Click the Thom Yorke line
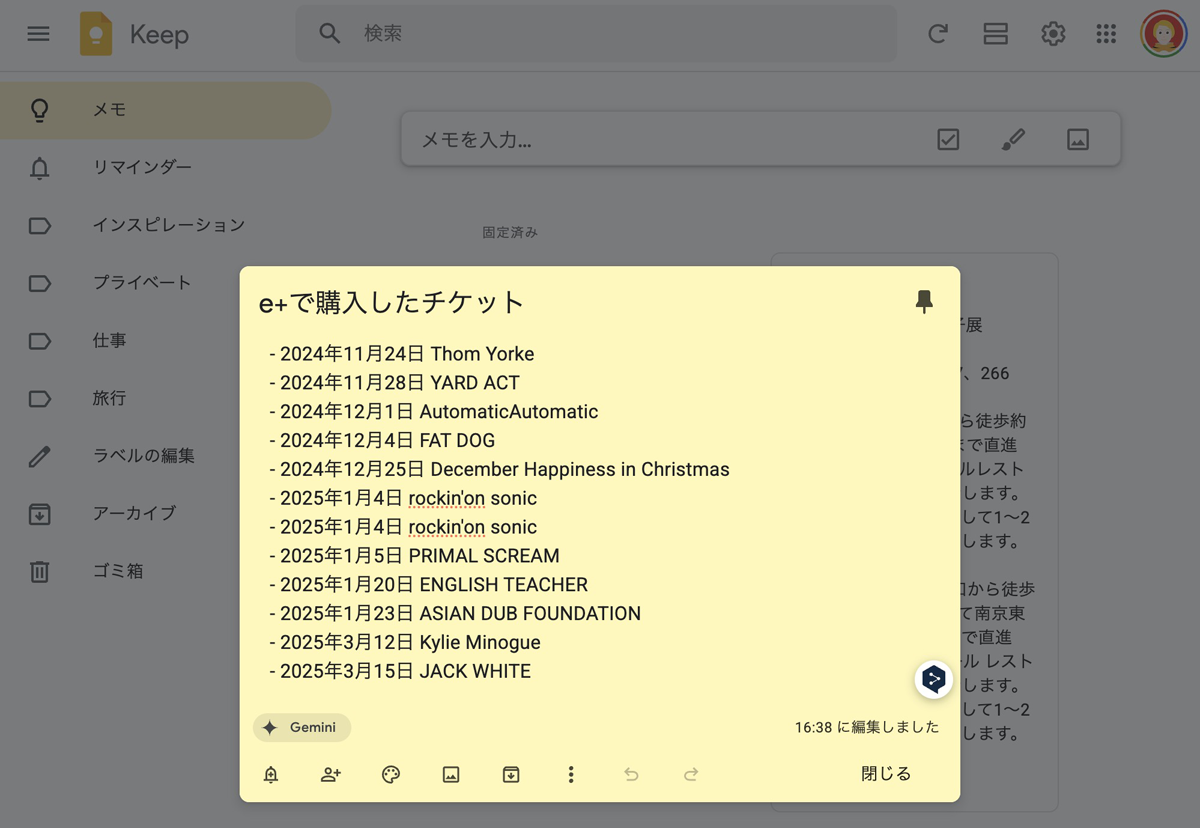 pos(402,354)
